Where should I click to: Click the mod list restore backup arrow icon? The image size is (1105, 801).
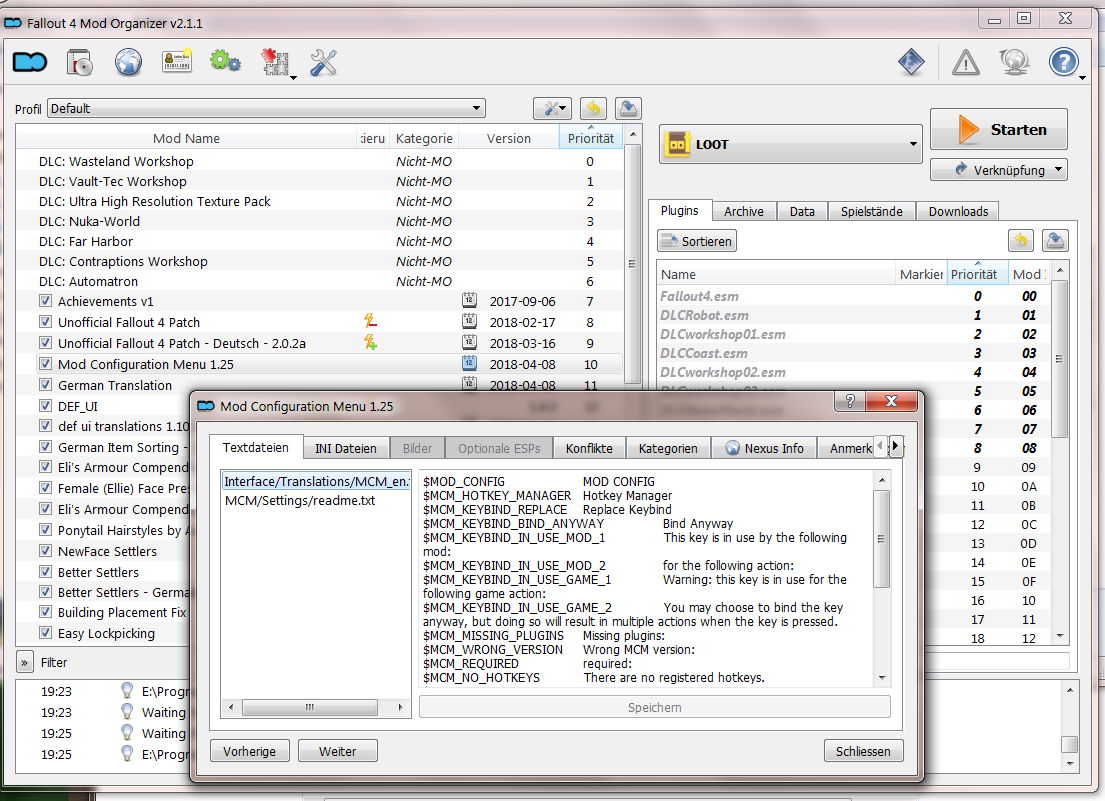(x=593, y=108)
